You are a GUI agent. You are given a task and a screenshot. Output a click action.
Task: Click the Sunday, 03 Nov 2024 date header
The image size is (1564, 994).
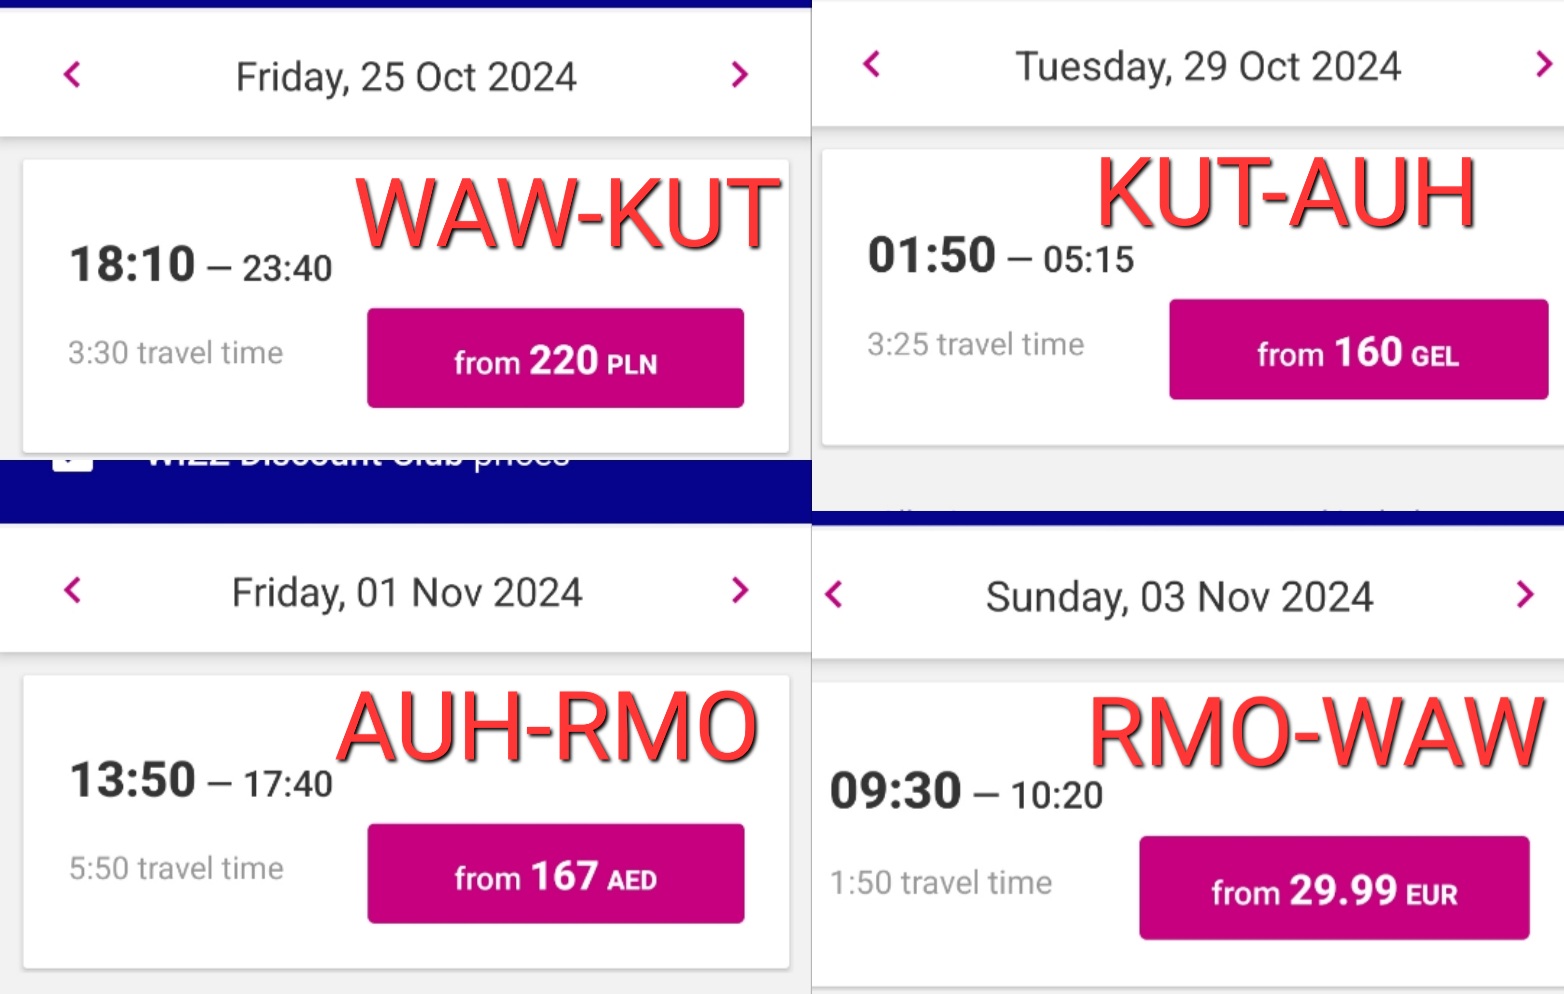[1179, 597]
